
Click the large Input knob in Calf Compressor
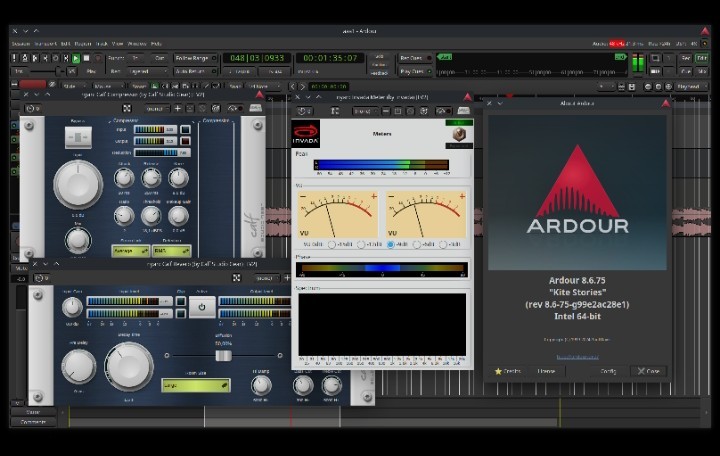click(78, 185)
